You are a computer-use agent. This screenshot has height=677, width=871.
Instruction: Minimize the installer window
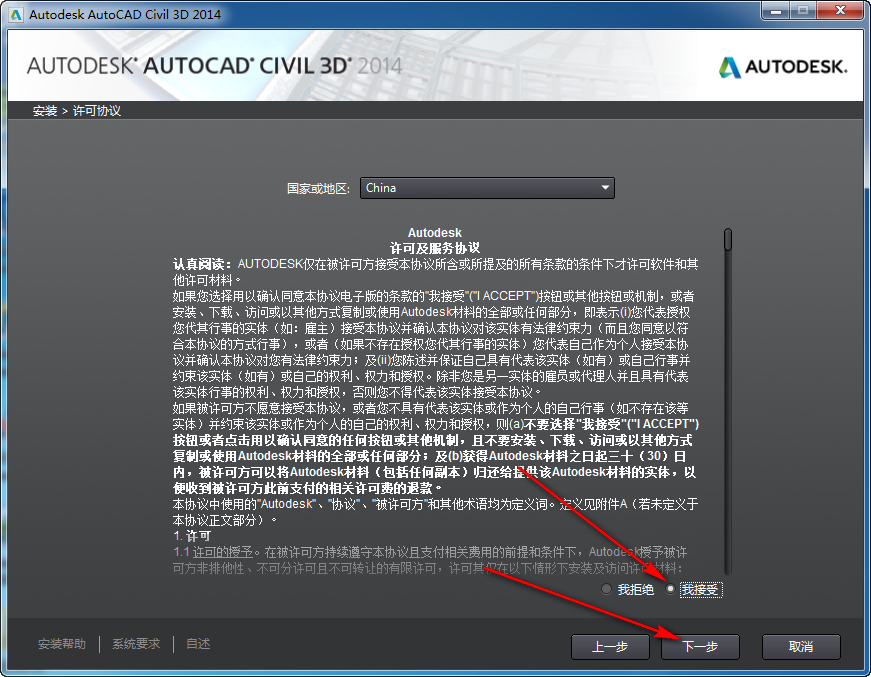coord(775,11)
